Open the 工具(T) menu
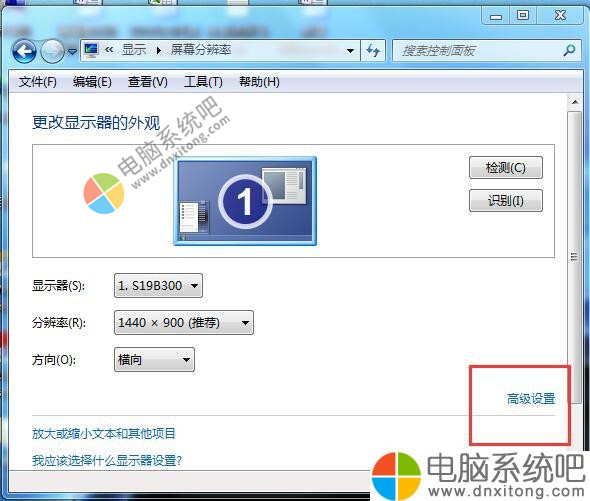 [203, 82]
